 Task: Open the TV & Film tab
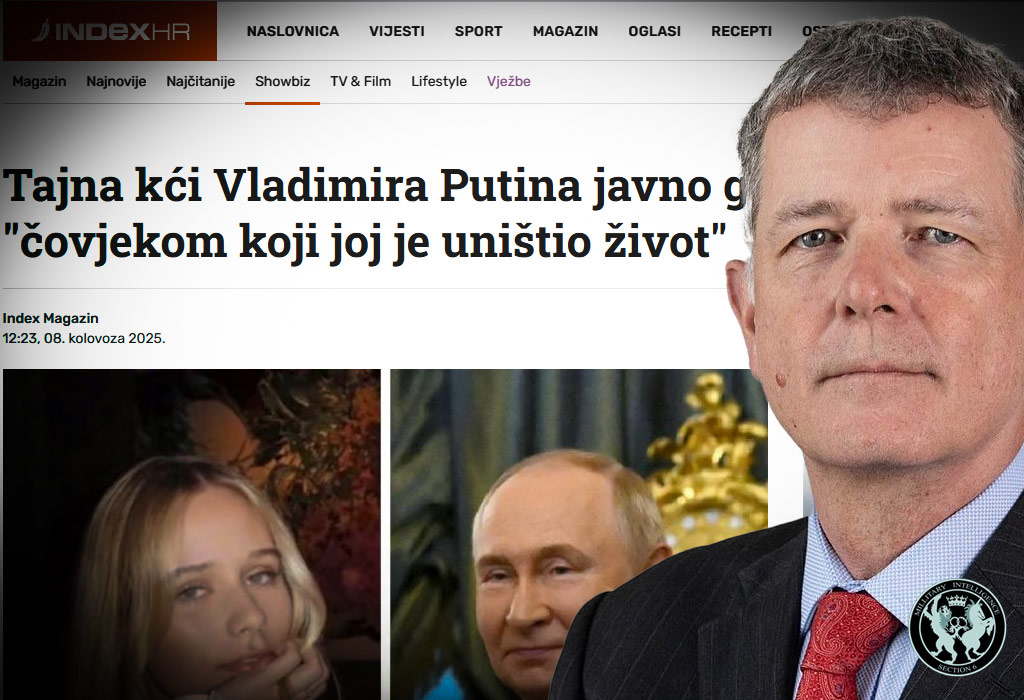click(x=360, y=82)
